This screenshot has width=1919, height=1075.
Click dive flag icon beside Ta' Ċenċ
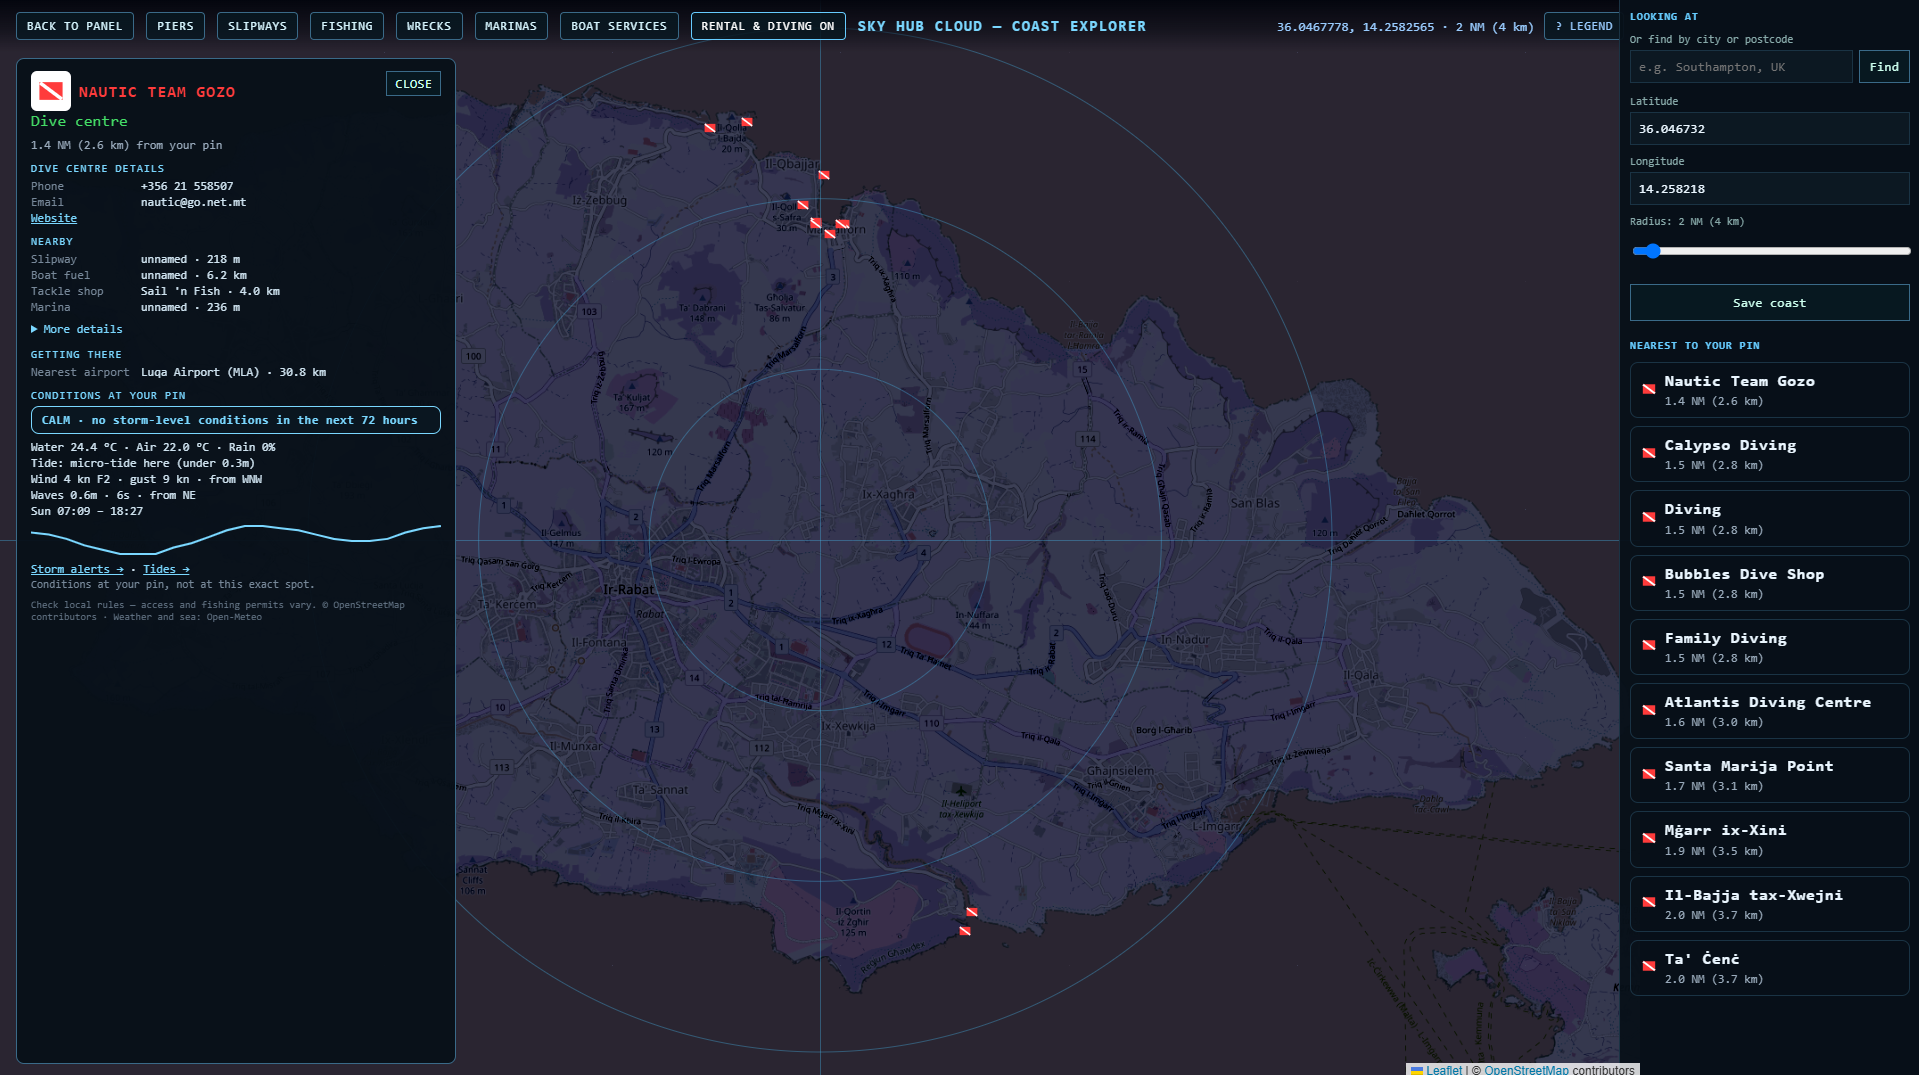1648,967
